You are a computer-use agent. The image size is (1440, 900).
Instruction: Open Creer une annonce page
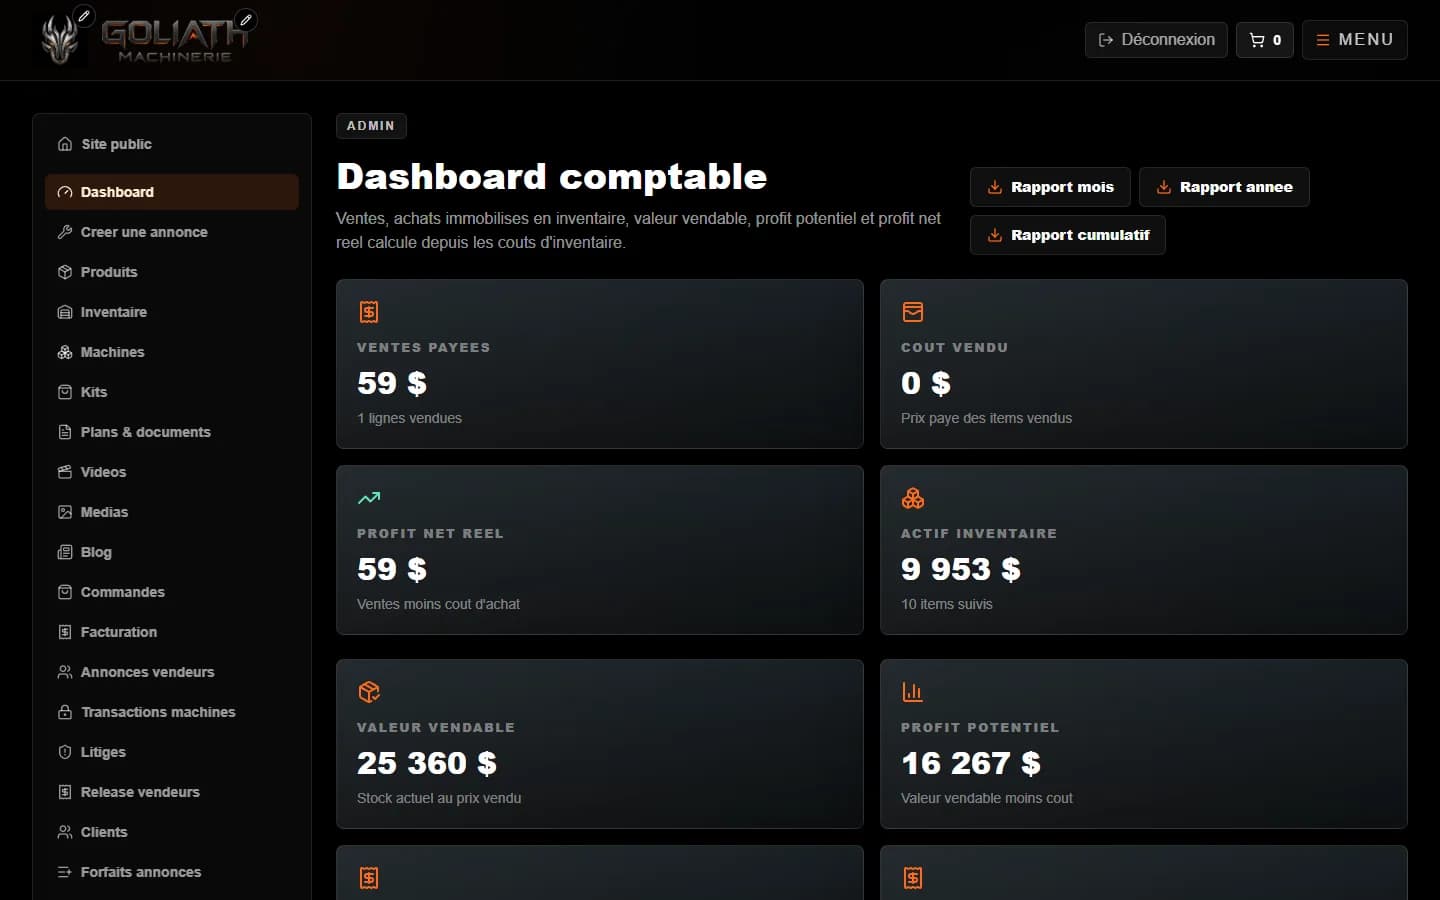[x=172, y=232]
